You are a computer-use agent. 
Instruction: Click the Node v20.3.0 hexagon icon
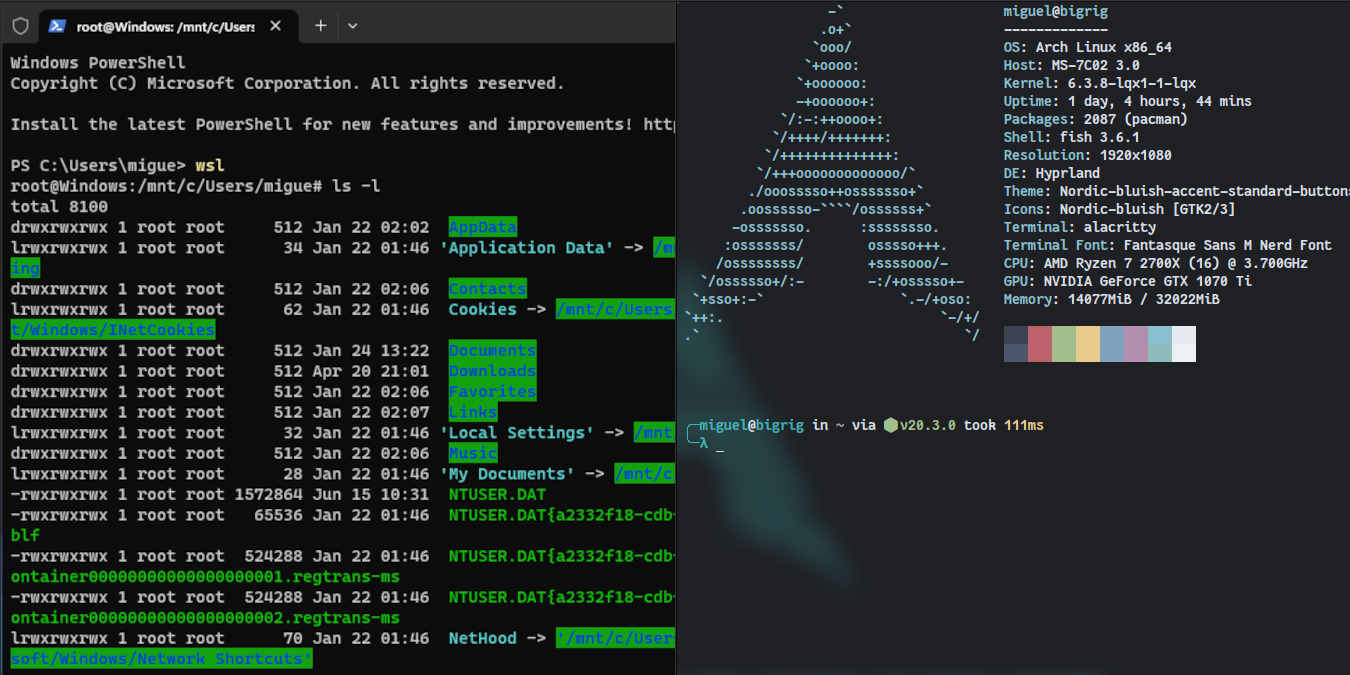click(890, 425)
